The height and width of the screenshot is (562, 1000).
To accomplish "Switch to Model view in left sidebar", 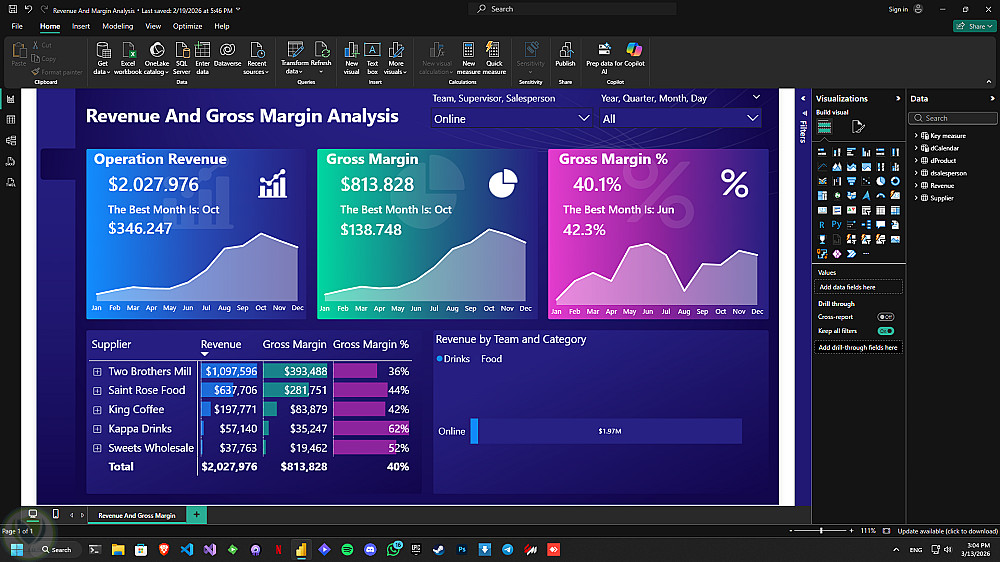I will (11, 140).
